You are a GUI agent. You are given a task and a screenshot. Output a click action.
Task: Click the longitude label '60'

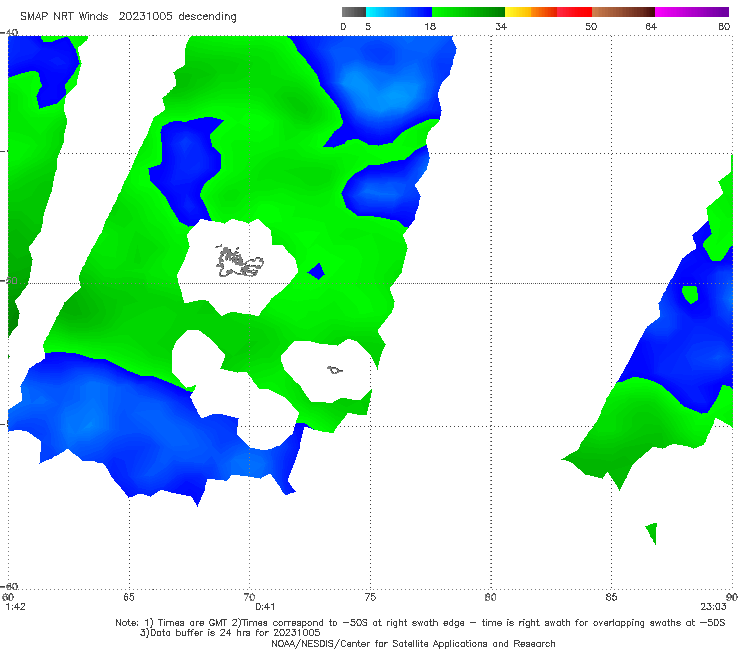(8, 597)
